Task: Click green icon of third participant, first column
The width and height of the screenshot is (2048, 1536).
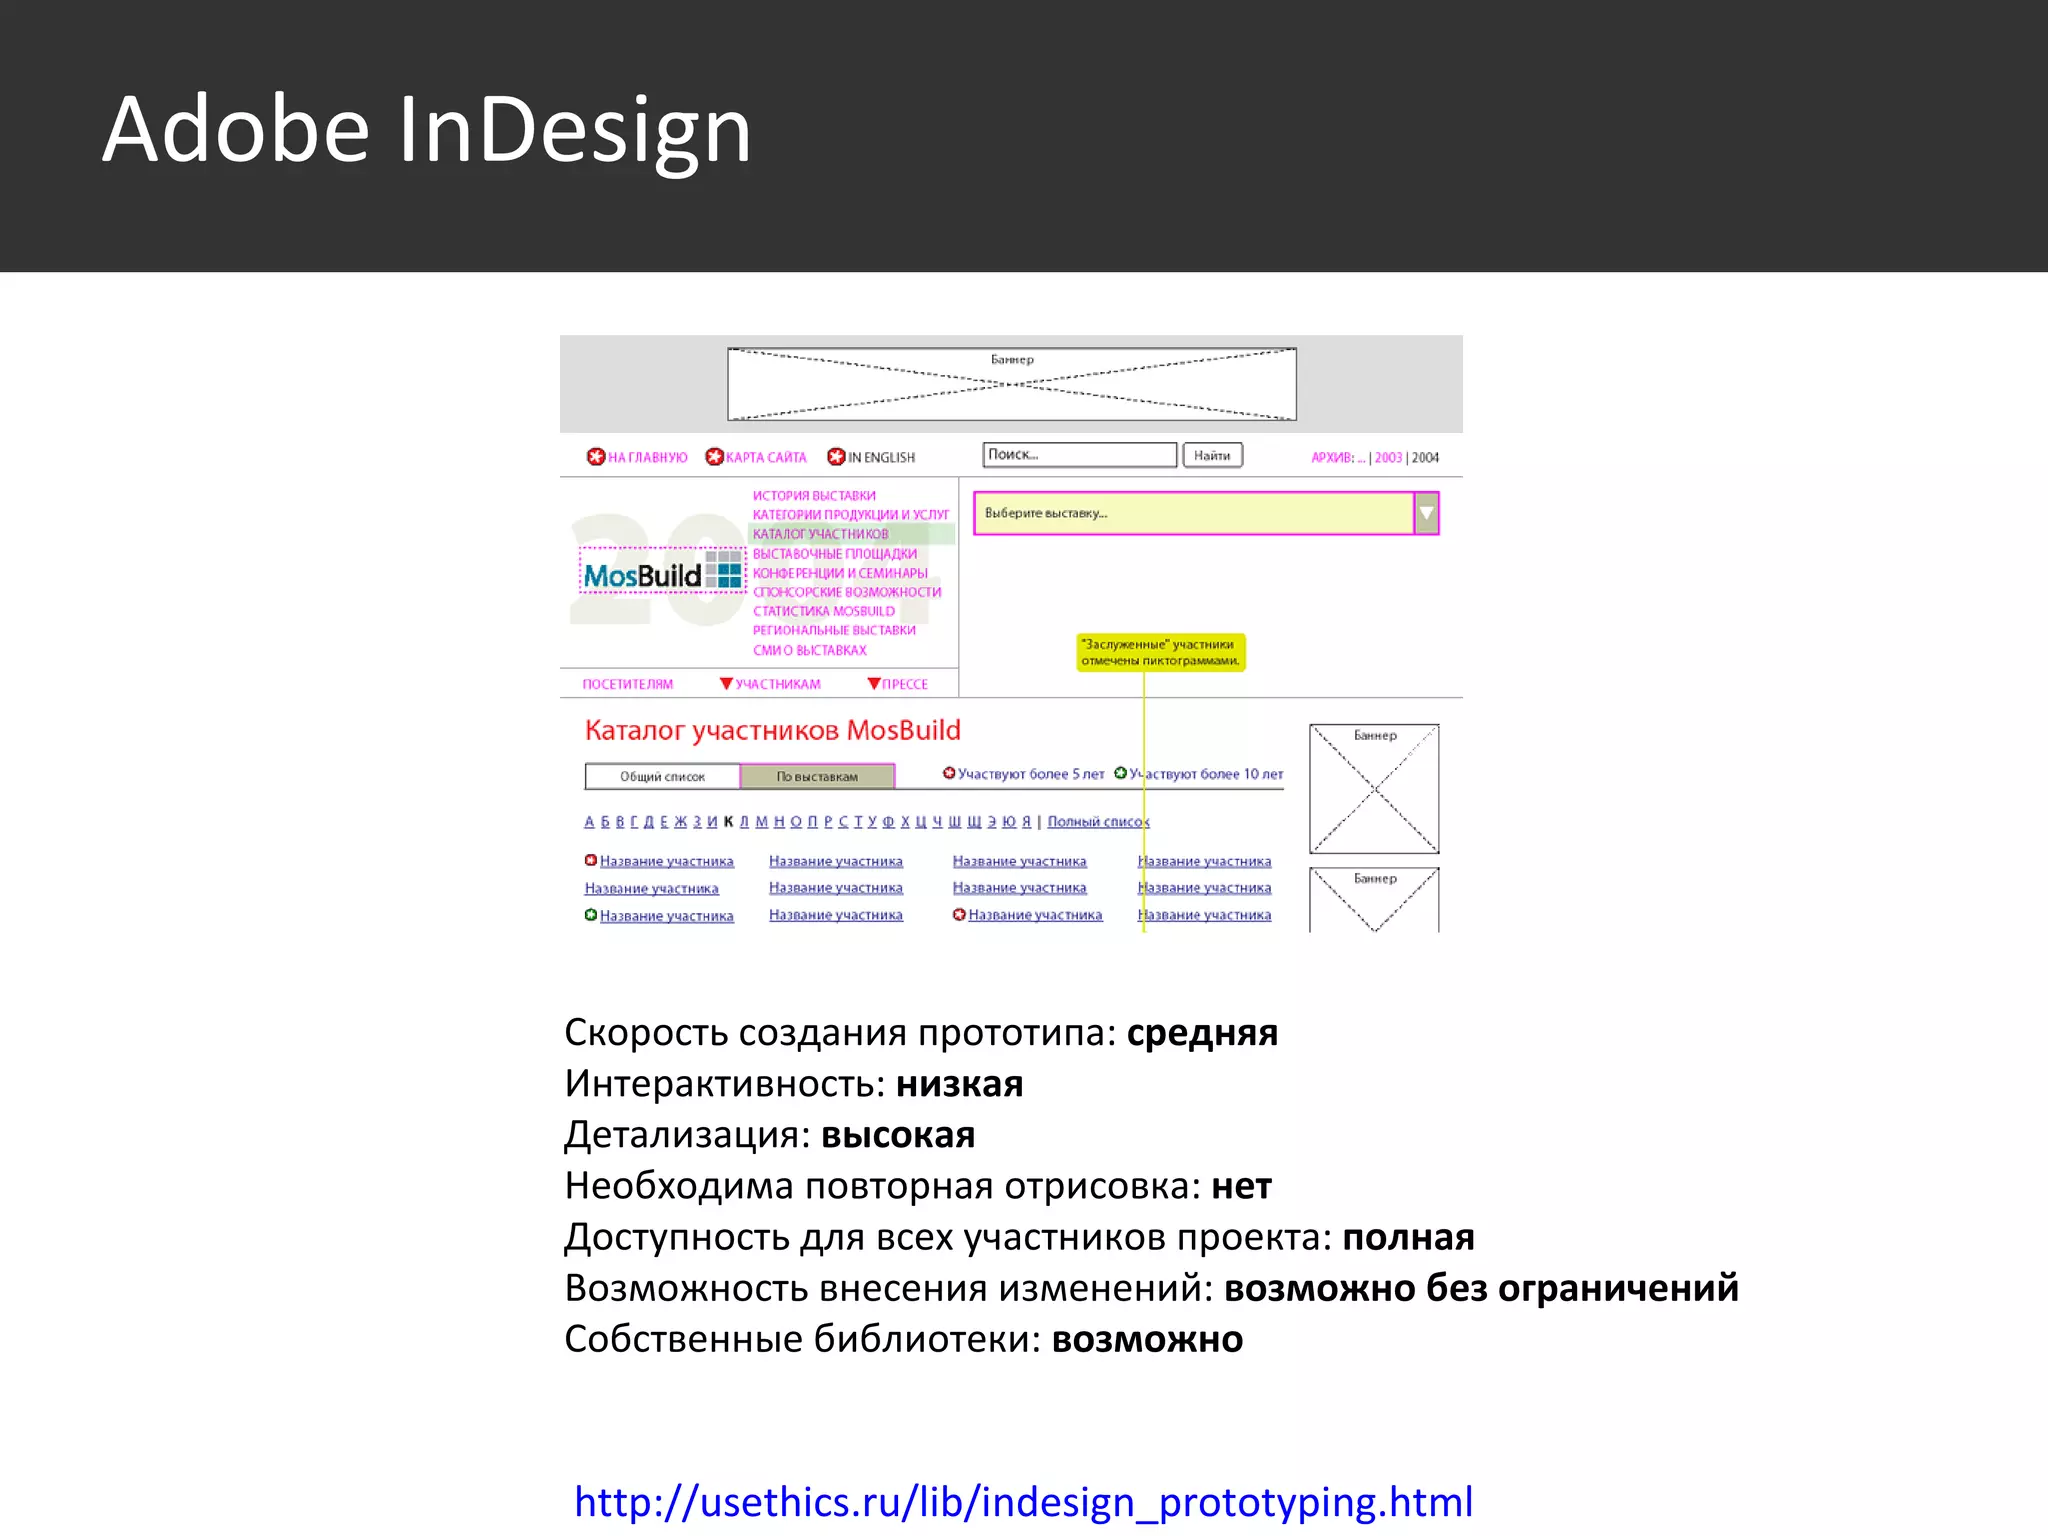Action: (x=591, y=915)
